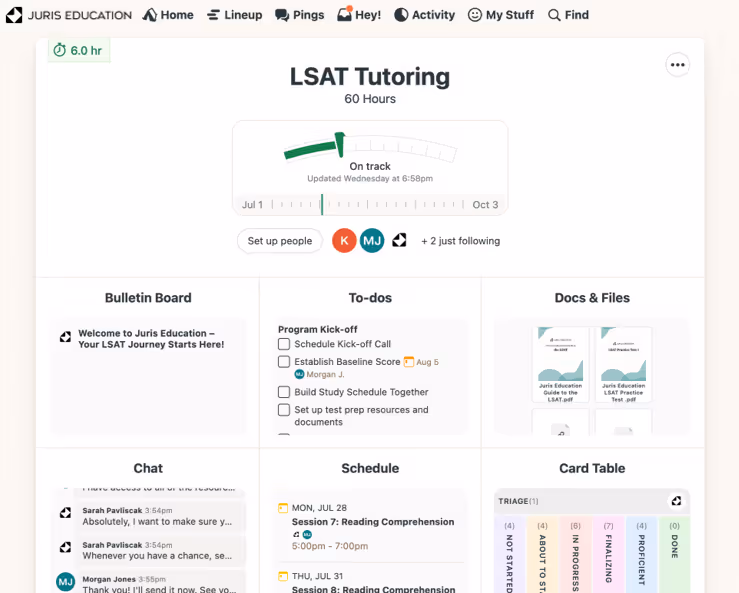Open the Home menu
Image resolution: width=739 pixels, height=593 pixels.
(168, 15)
